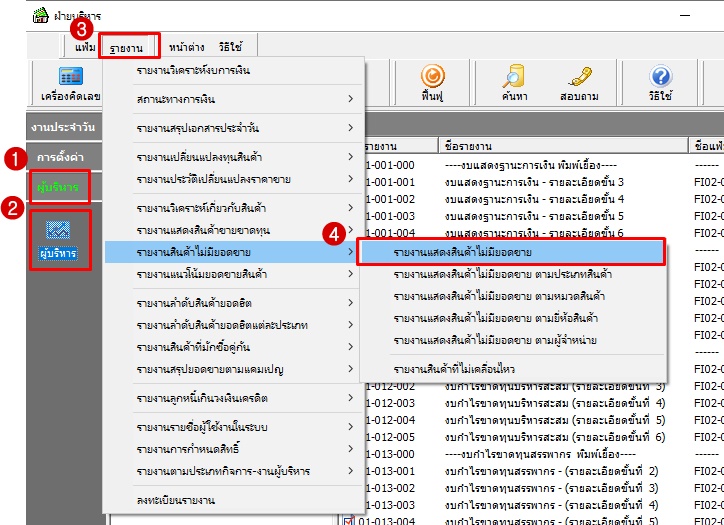
Task: Select รายงานแสดงสินค้าไม่มียอดขาย ตามยี่ห้อสินค้า
Action: coord(512,318)
